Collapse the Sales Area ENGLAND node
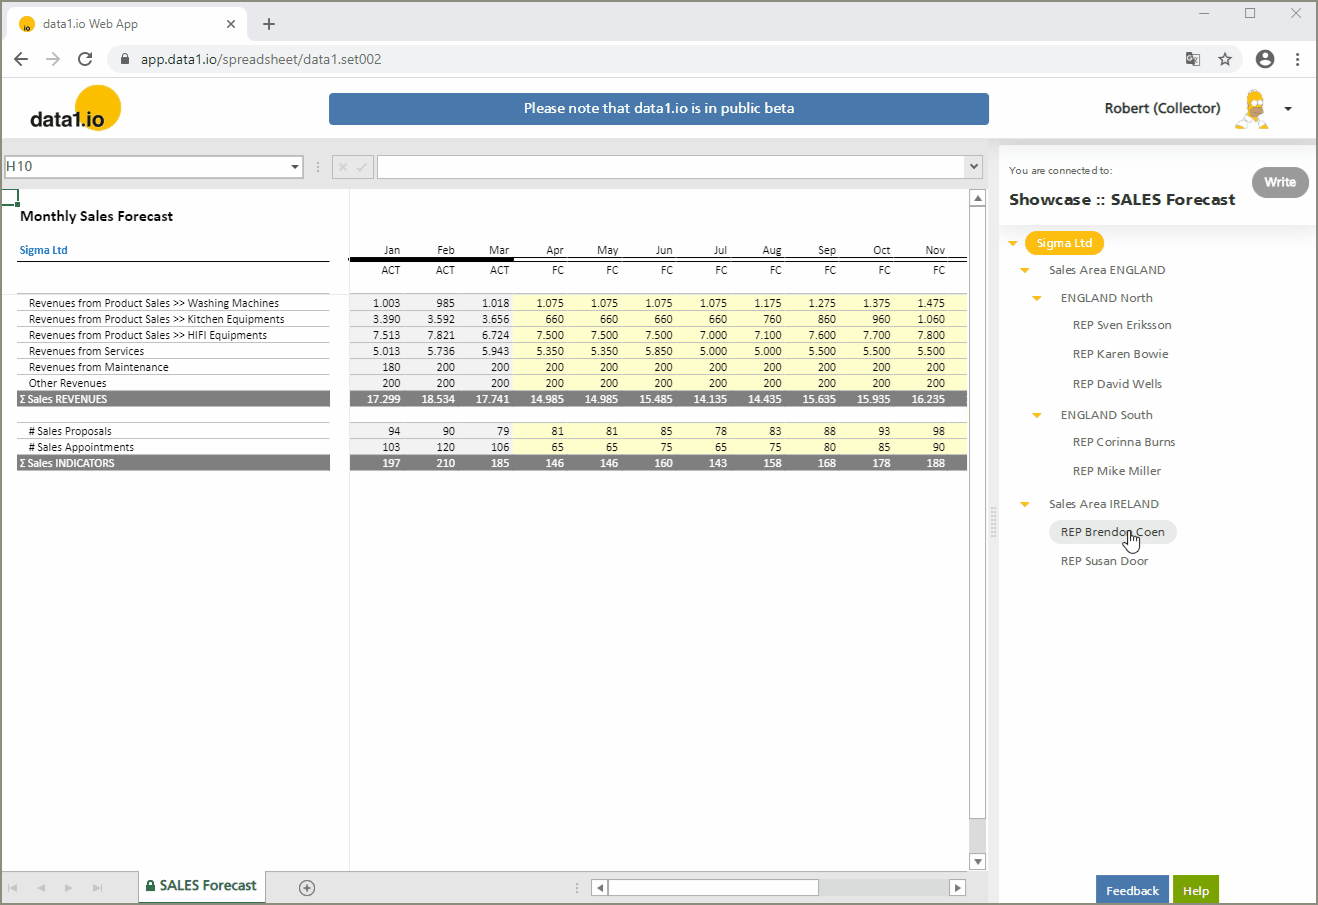This screenshot has width=1318, height=905. click(x=1025, y=270)
